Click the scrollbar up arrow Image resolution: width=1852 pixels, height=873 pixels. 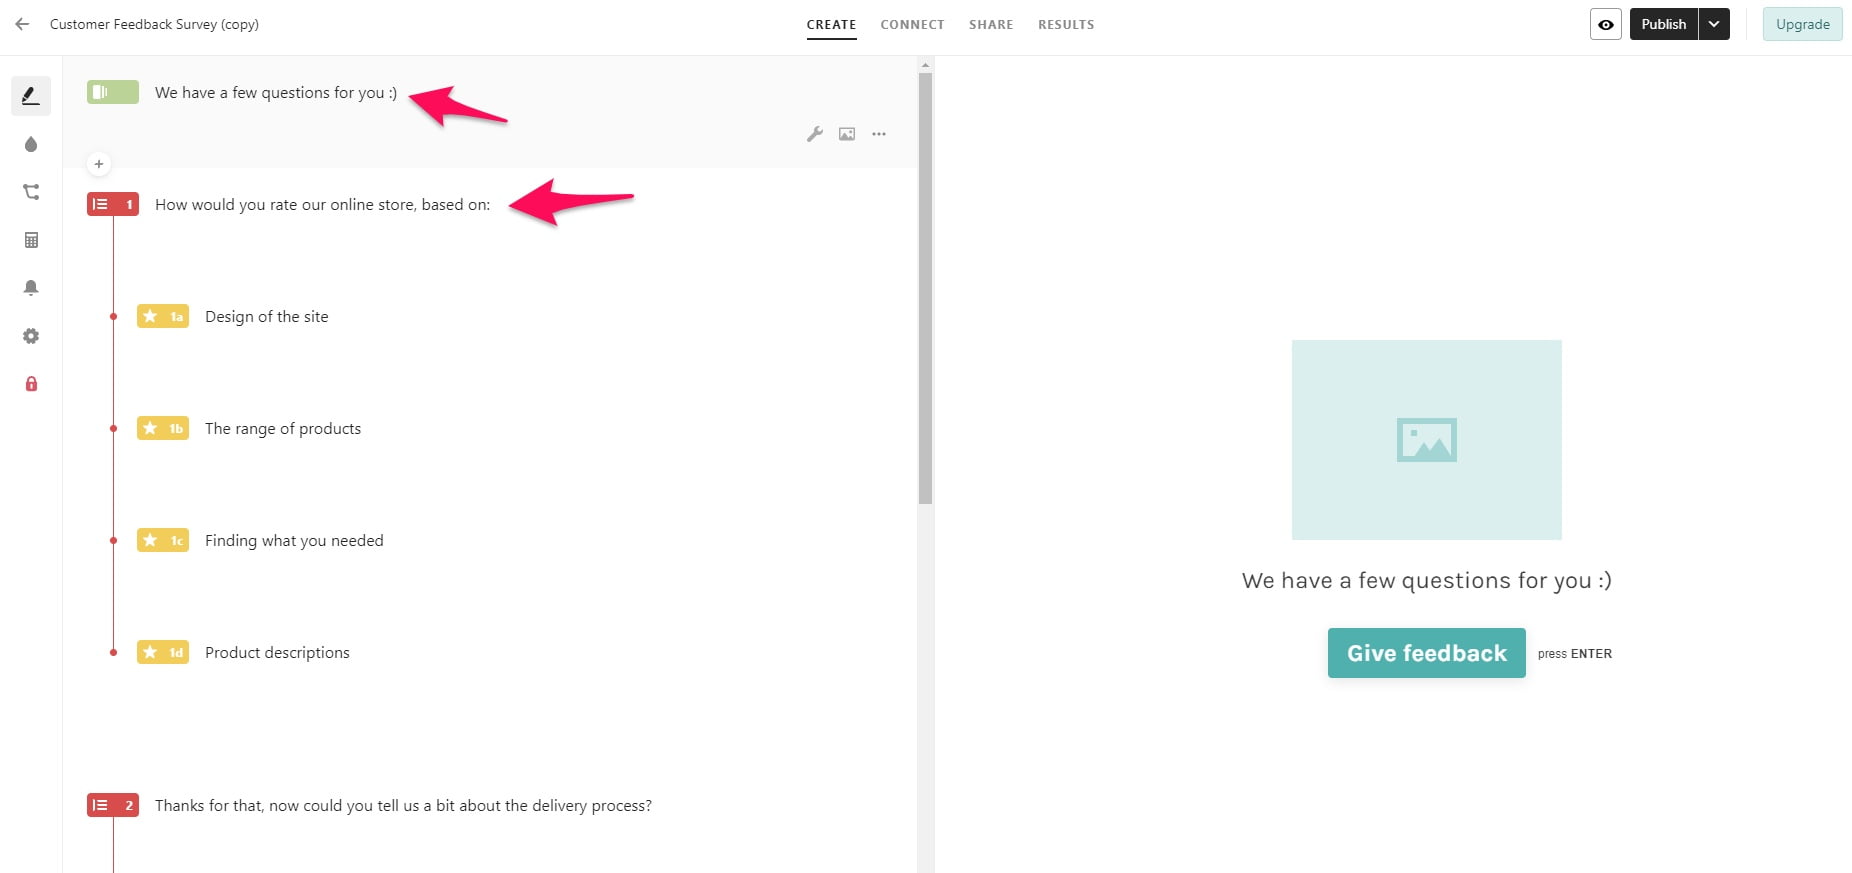[x=925, y=64]
